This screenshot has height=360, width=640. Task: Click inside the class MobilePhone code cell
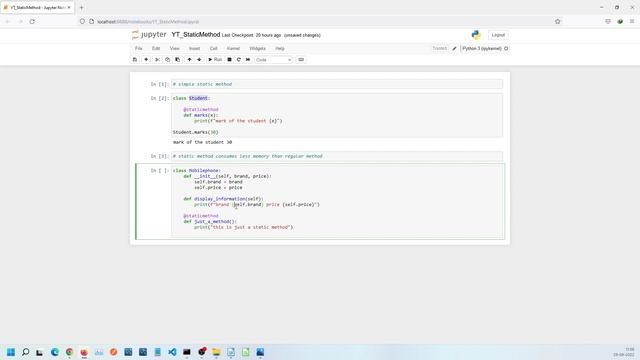tap(337, 201)
